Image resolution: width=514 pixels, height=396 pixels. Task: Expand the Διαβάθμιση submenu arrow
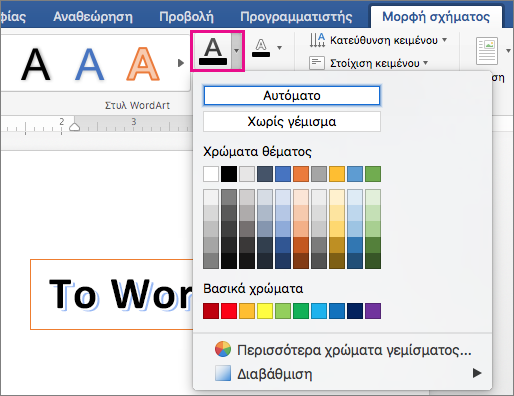(x=477, y=373)
